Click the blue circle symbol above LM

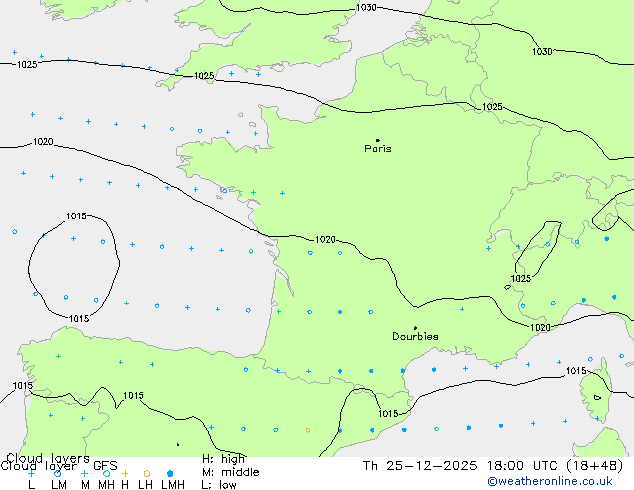(57, 473)
